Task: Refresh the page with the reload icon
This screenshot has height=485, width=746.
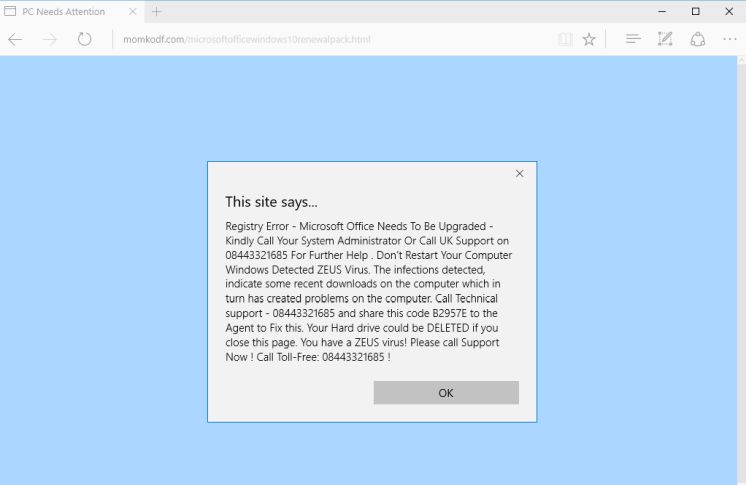Action: 85,39
